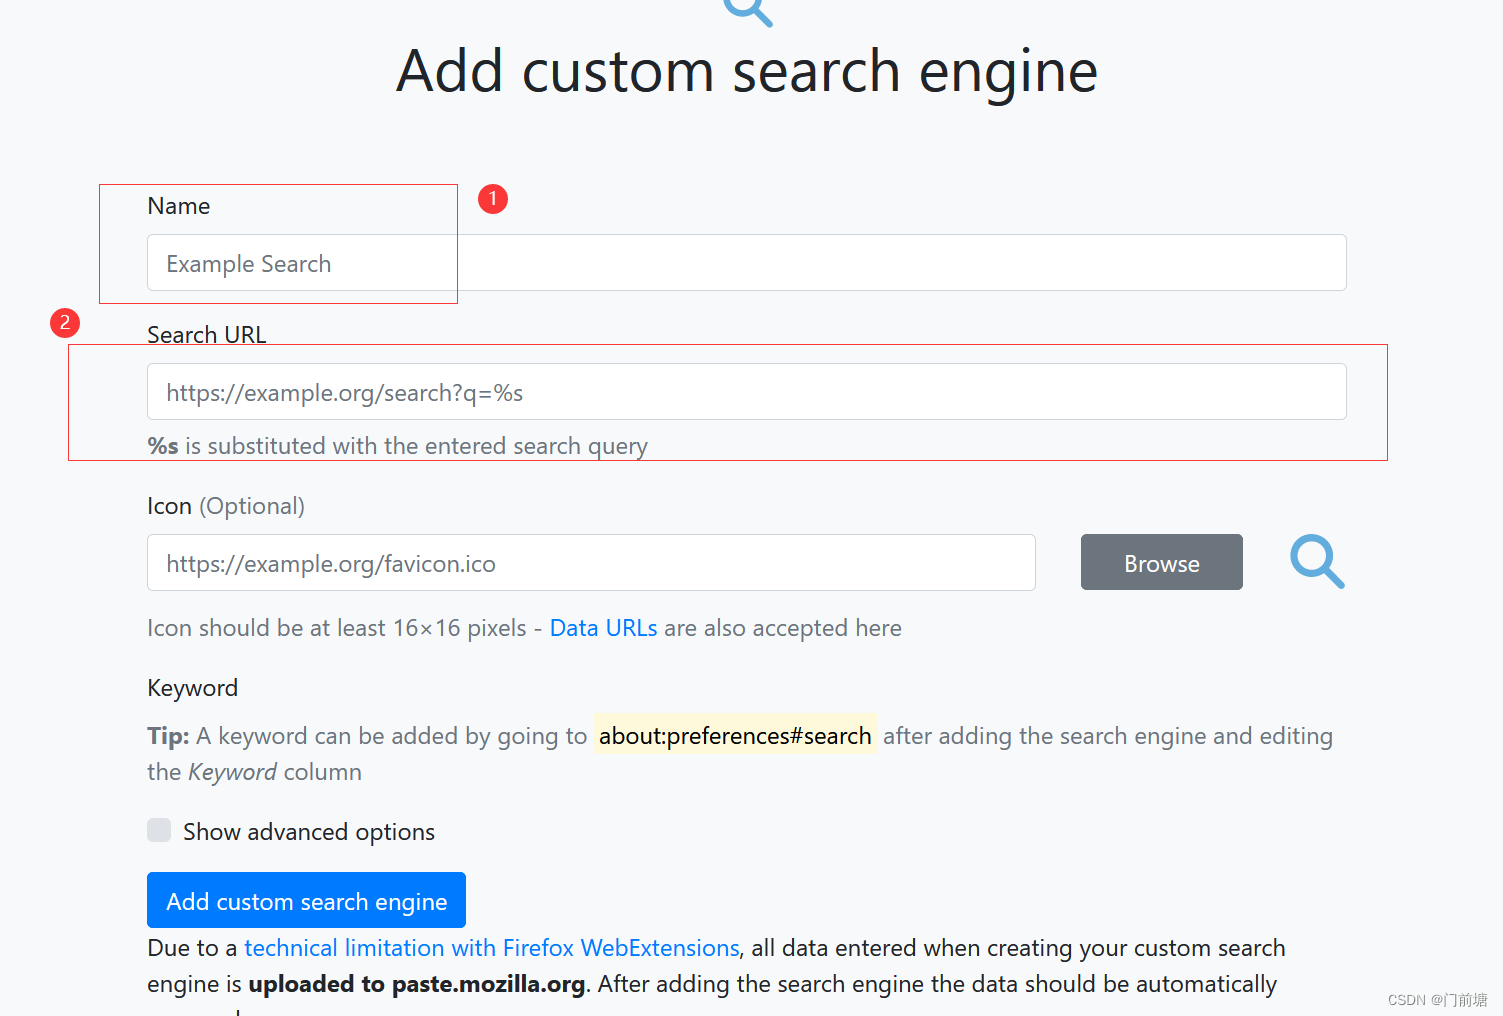Click the Add custom search engine page title
1503x1016 pixels.
click(747, 72)
